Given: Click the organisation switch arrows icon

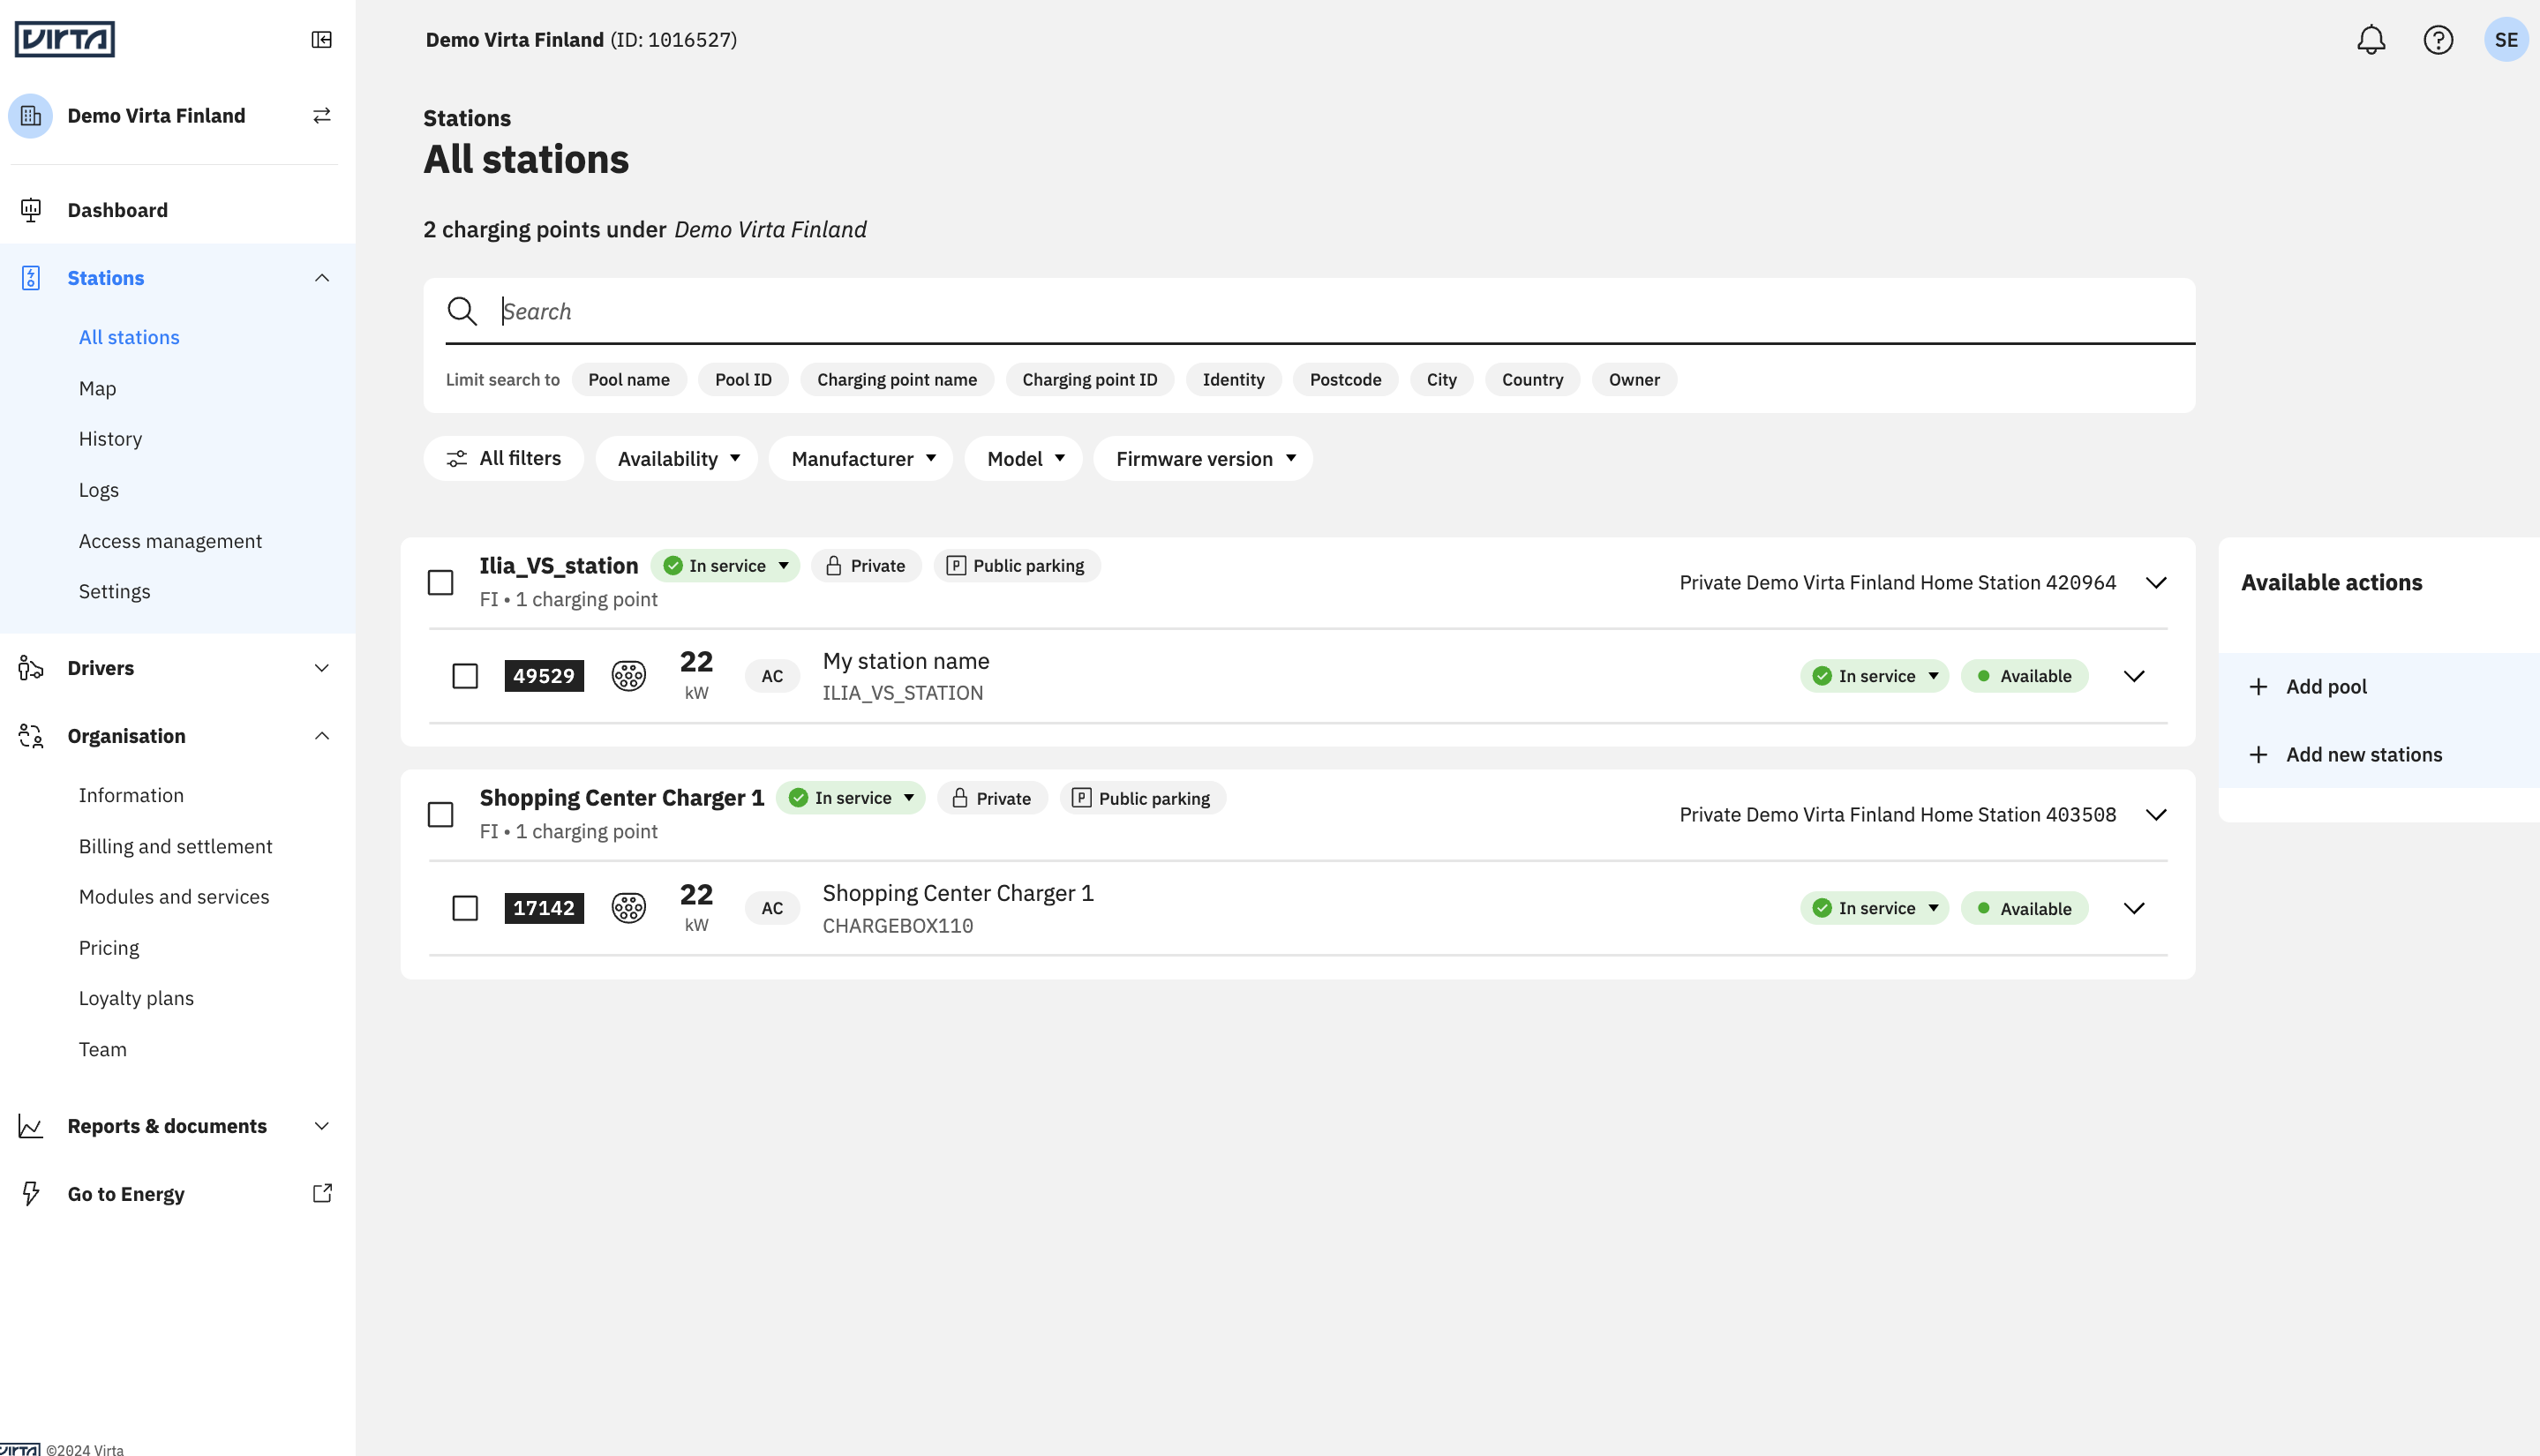Looking at the screenshot, I should pyautogui.click(x=322, y=116).
